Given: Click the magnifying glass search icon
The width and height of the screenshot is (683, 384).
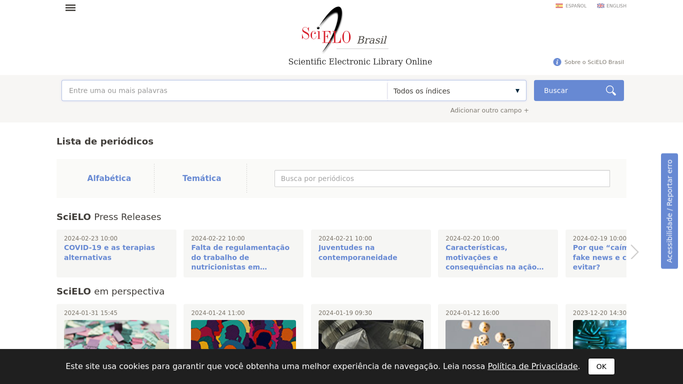Looking at the screenshot, I should point(611,91).
